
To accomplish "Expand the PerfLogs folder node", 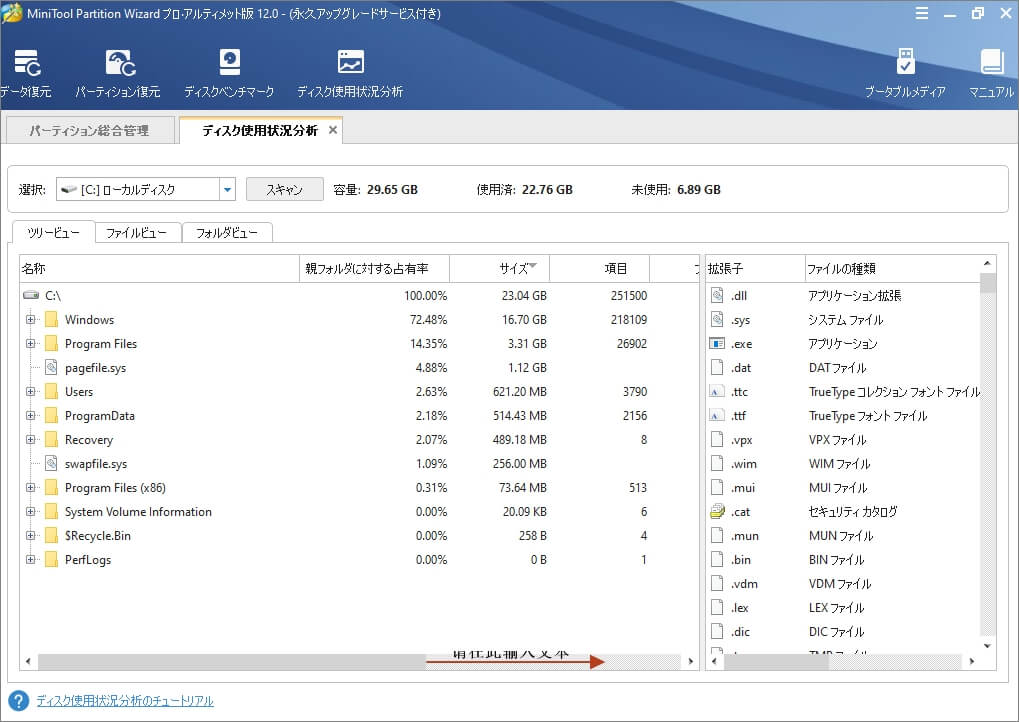I will 30,560.
